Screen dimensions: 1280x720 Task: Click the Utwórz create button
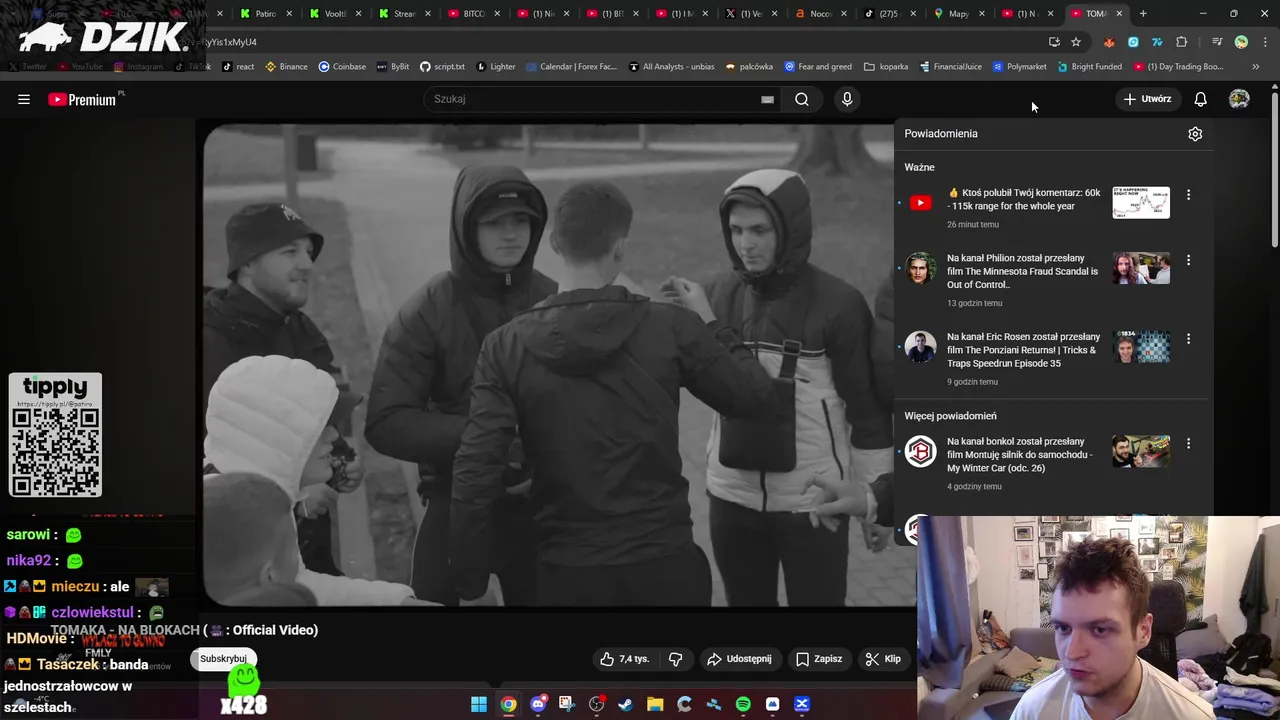point(1147,99)
